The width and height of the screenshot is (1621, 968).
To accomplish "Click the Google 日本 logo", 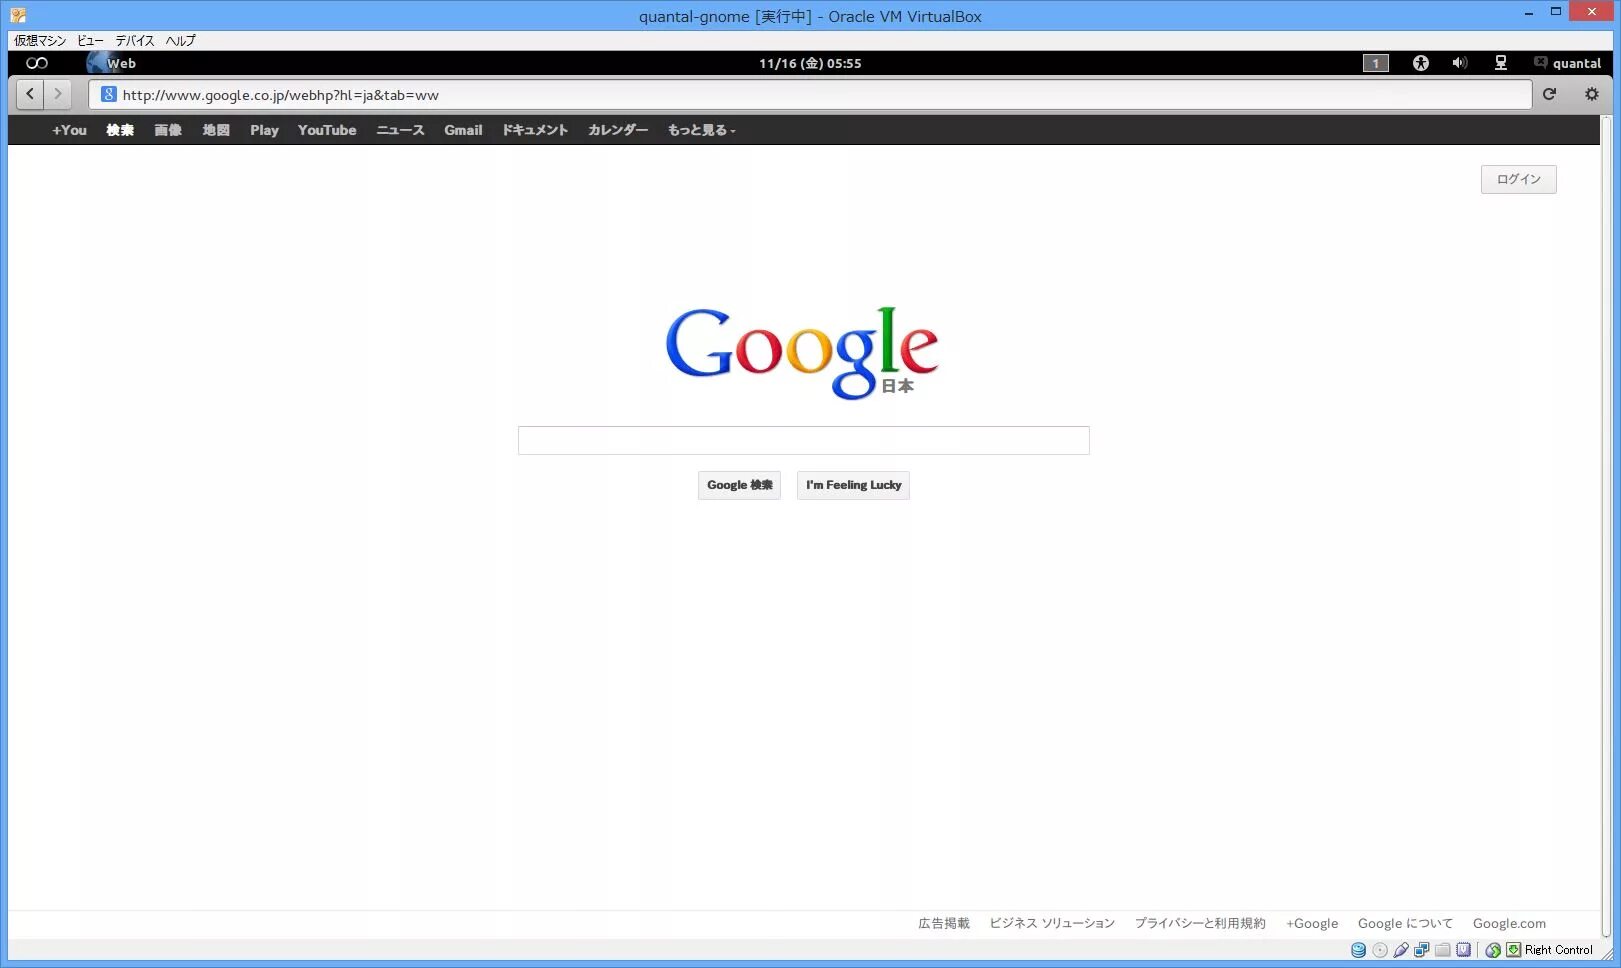I will (x=802, y=353).
